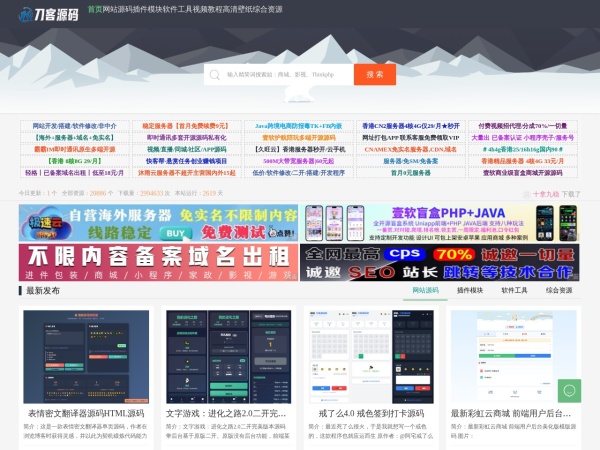Click the 不限内容备案域名出租 banner
This screenshot has width=600, height=450.
pos(158,262)
